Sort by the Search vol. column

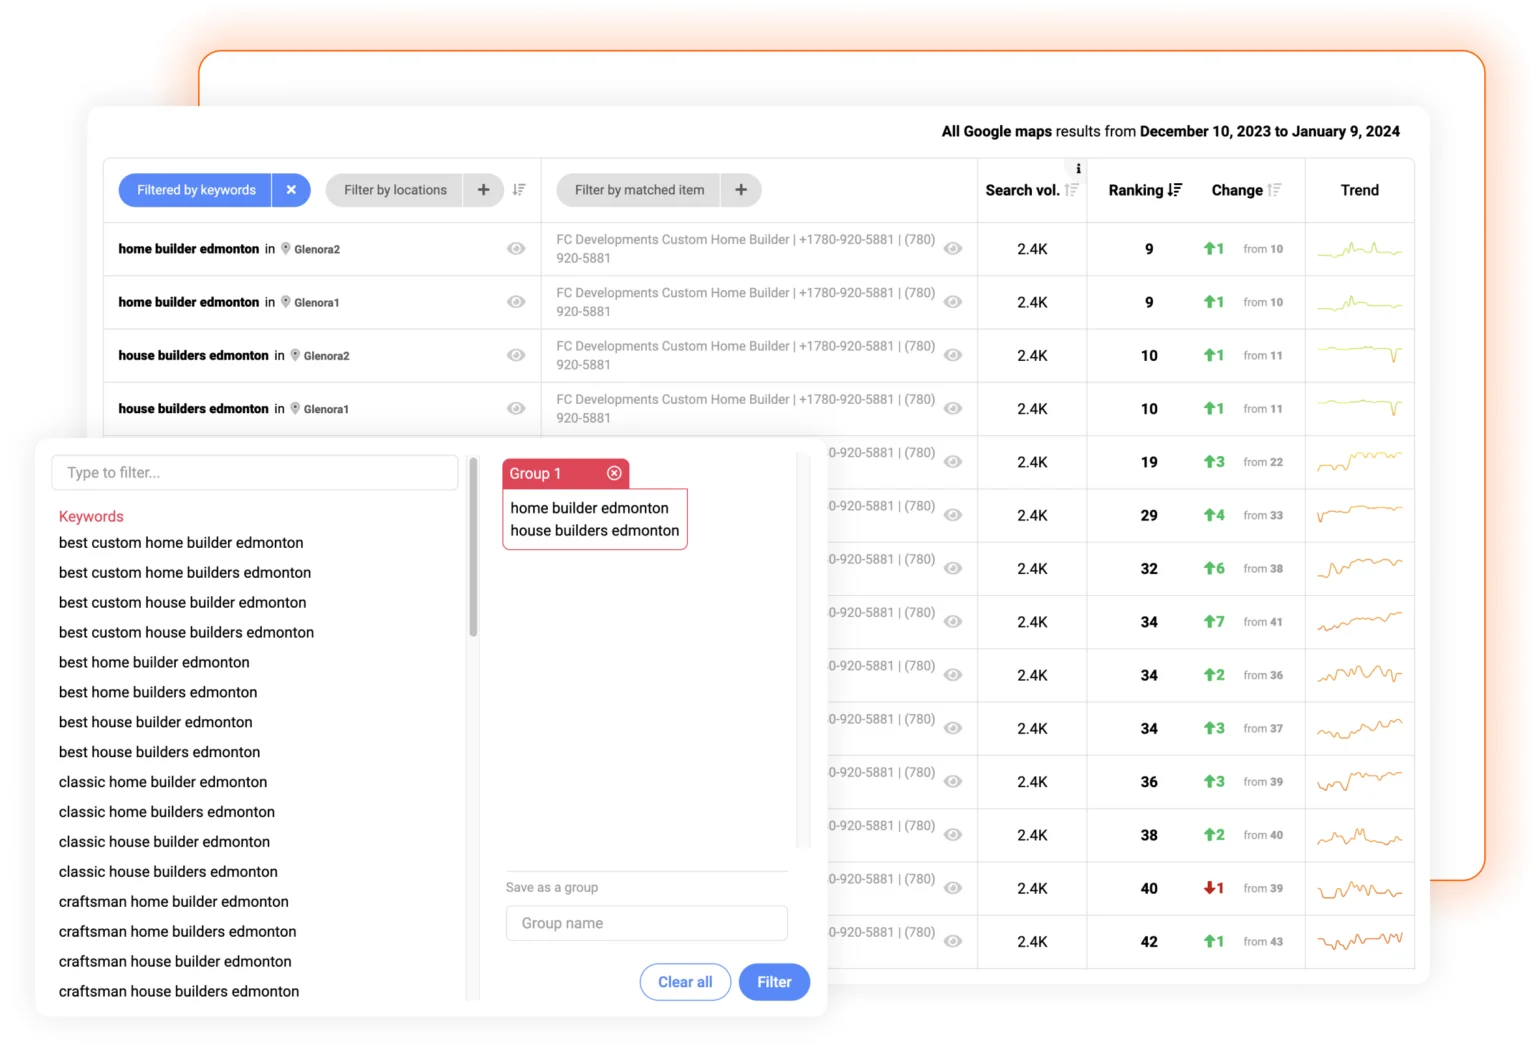(1071, 190)
